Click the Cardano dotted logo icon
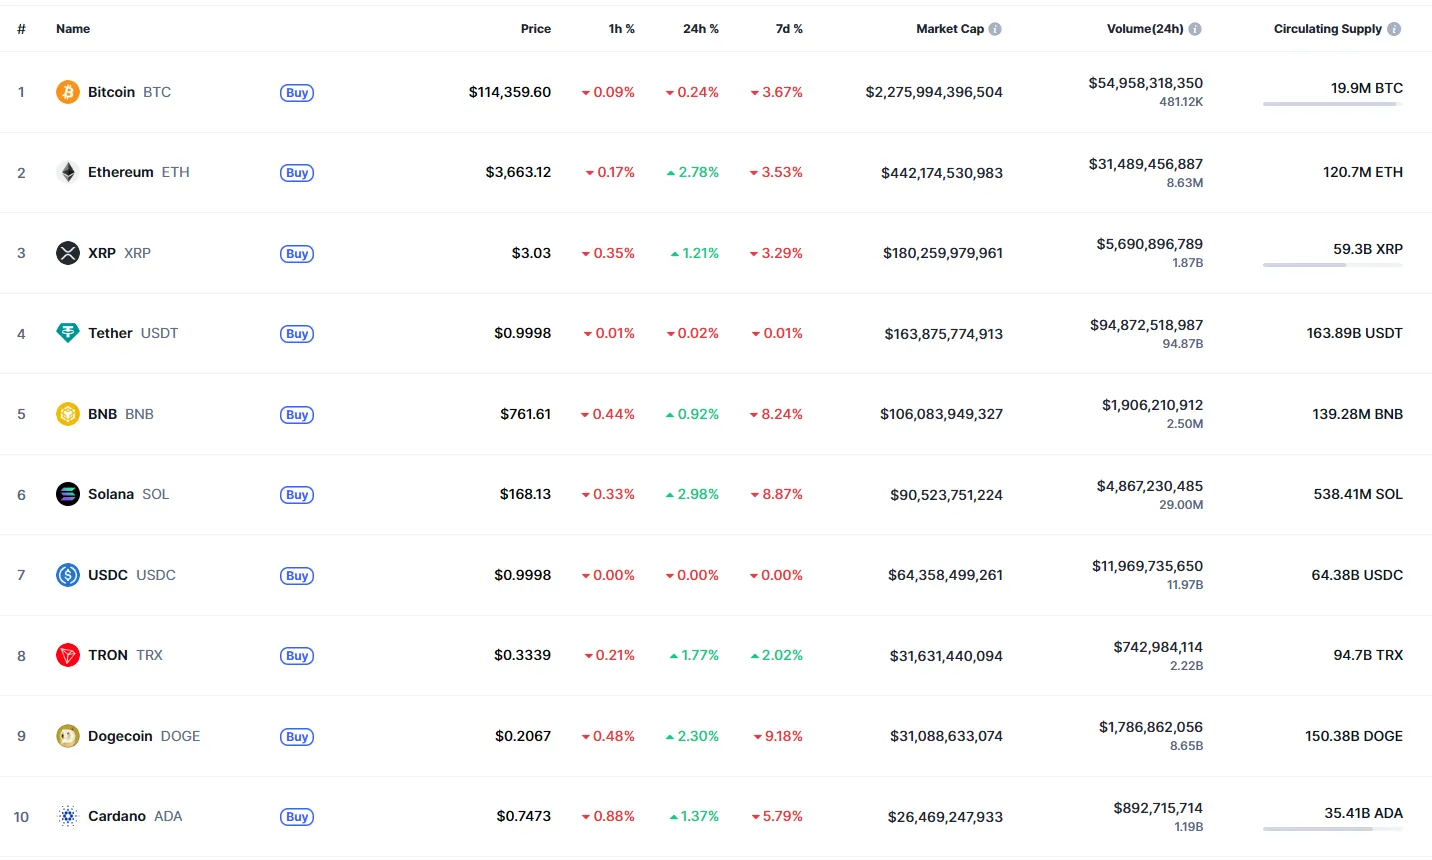Screen dimensions: 1432x860 68,816
